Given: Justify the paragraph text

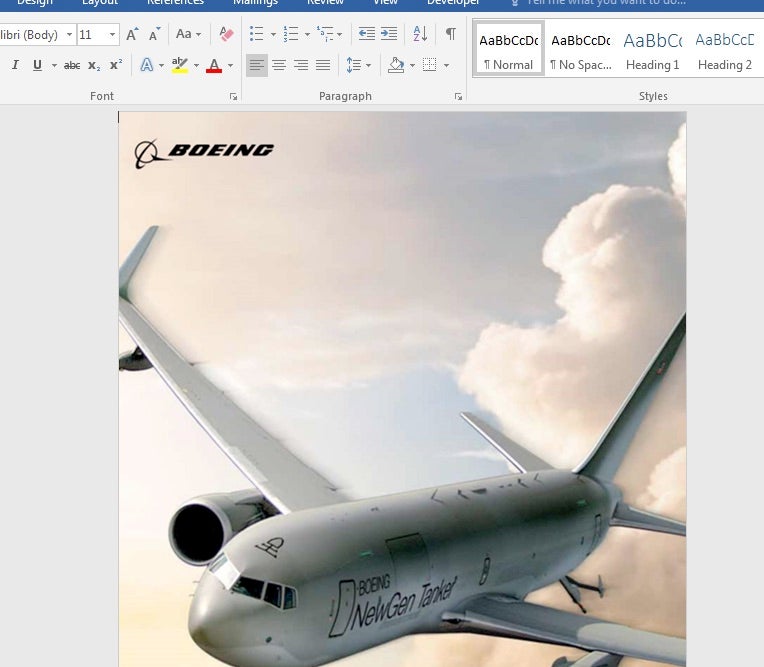Looking at the screenshot, I should 323,65.
